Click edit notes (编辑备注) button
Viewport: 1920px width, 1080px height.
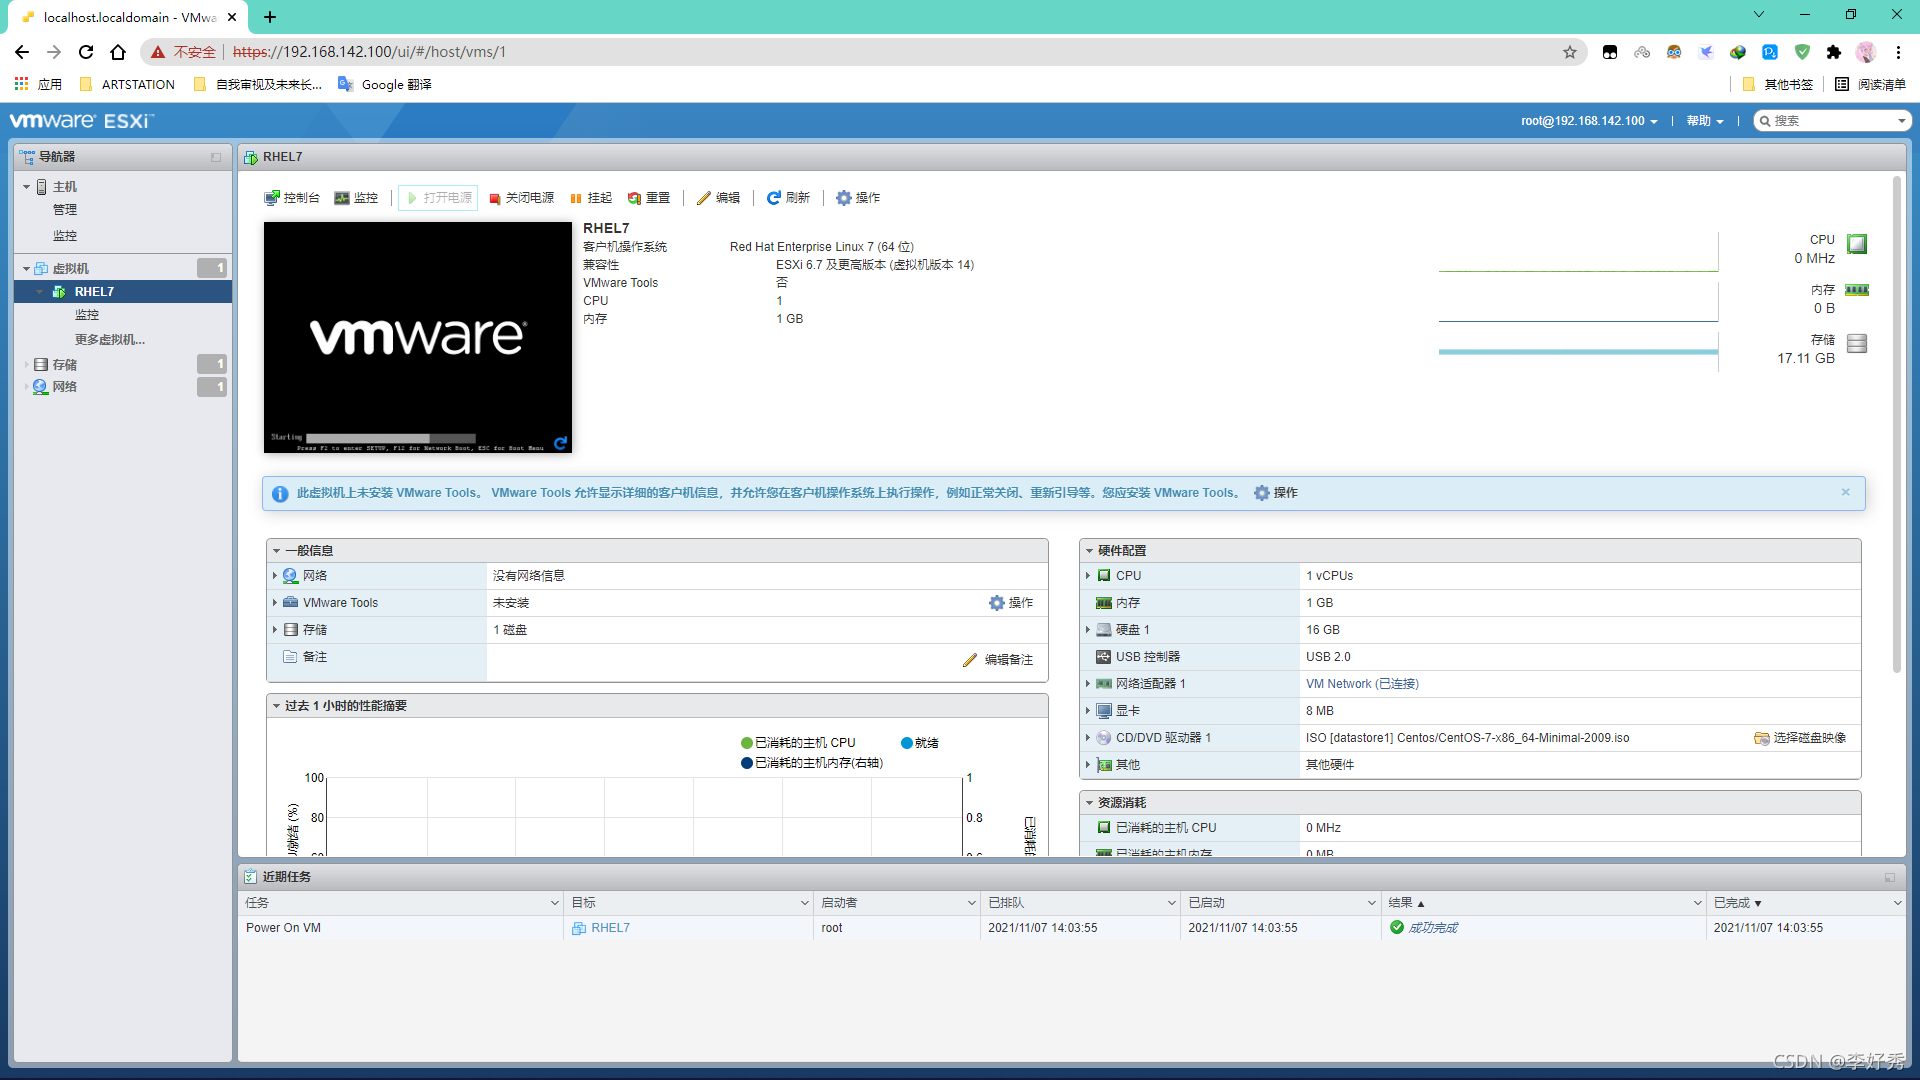click(x=998, y=660)
